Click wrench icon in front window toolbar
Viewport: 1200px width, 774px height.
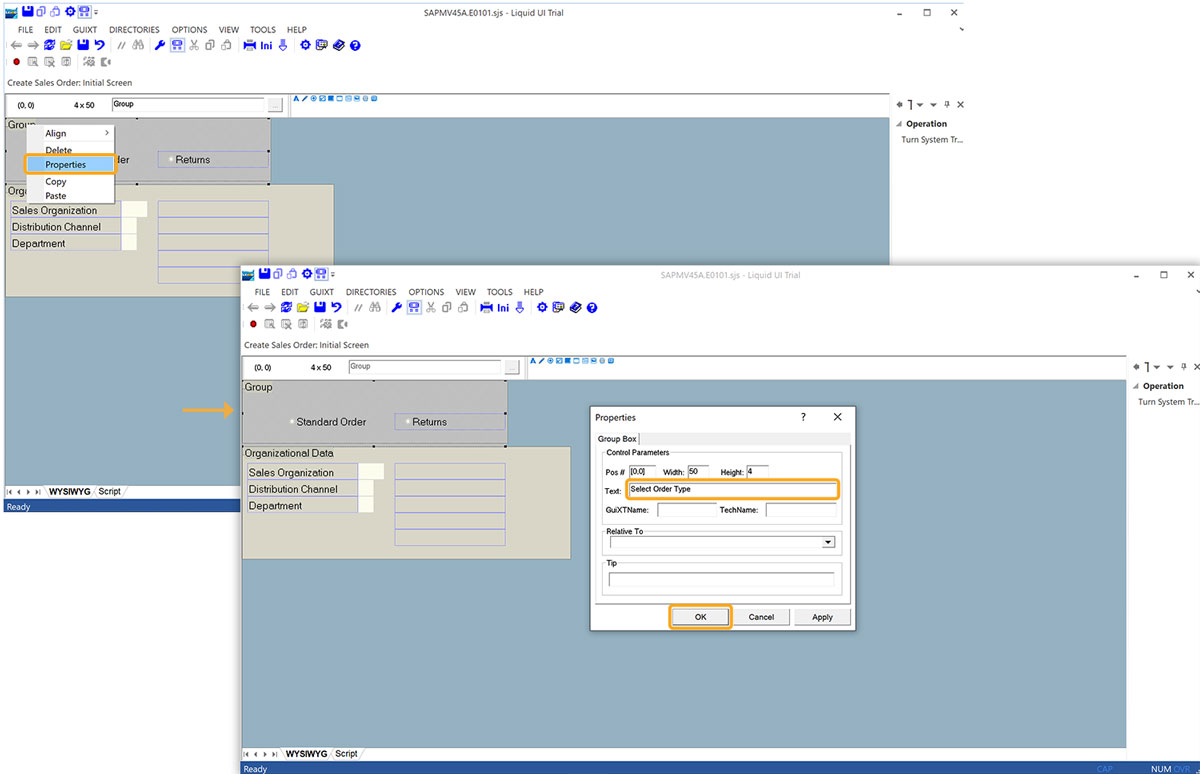pos(396,308)
